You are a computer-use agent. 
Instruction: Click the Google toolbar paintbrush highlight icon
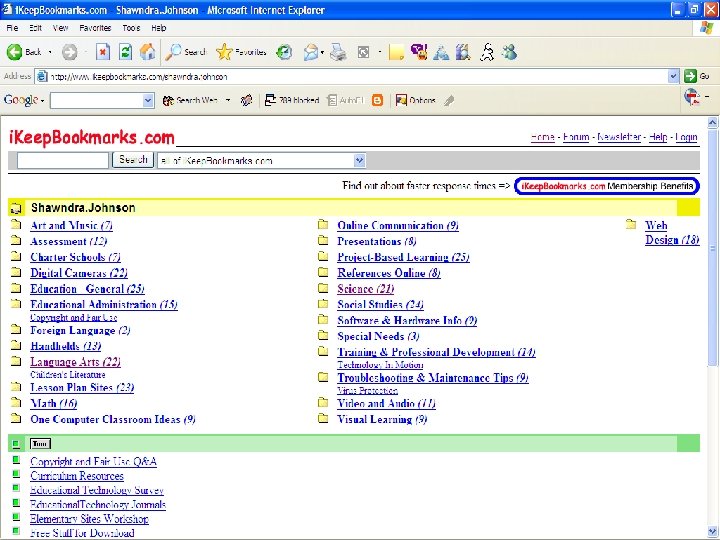coord(247,100)
